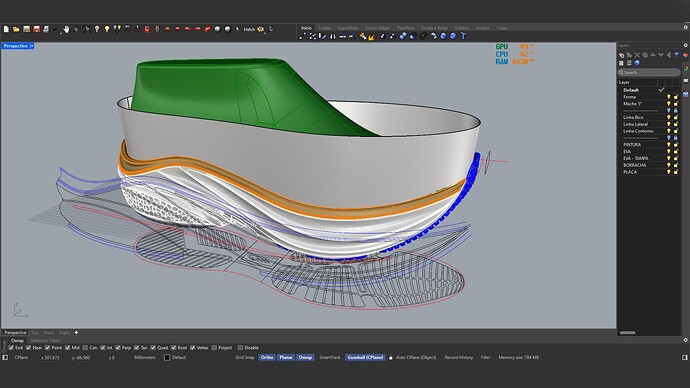This screenshot has width=690, height=388.
Task: Open the Sólidos toolbar tab
Action: (x=462, y=28)
